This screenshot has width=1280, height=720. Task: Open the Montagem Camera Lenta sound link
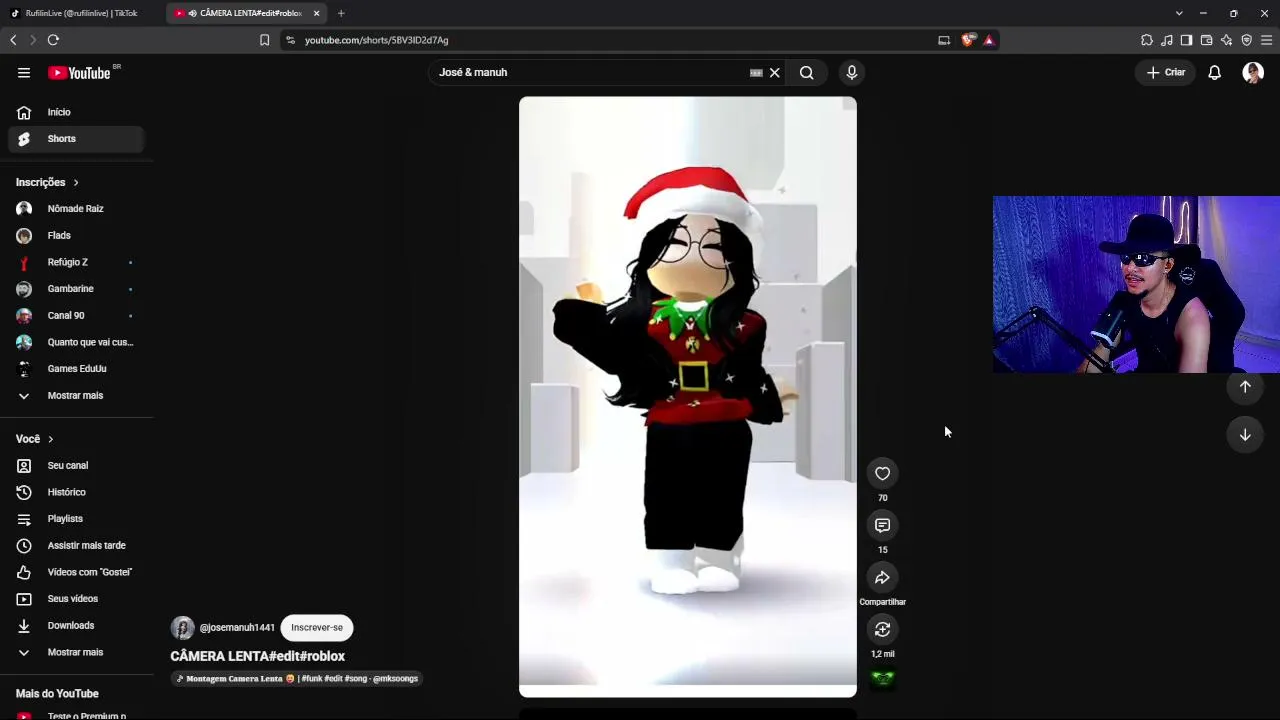pos(296,679)
